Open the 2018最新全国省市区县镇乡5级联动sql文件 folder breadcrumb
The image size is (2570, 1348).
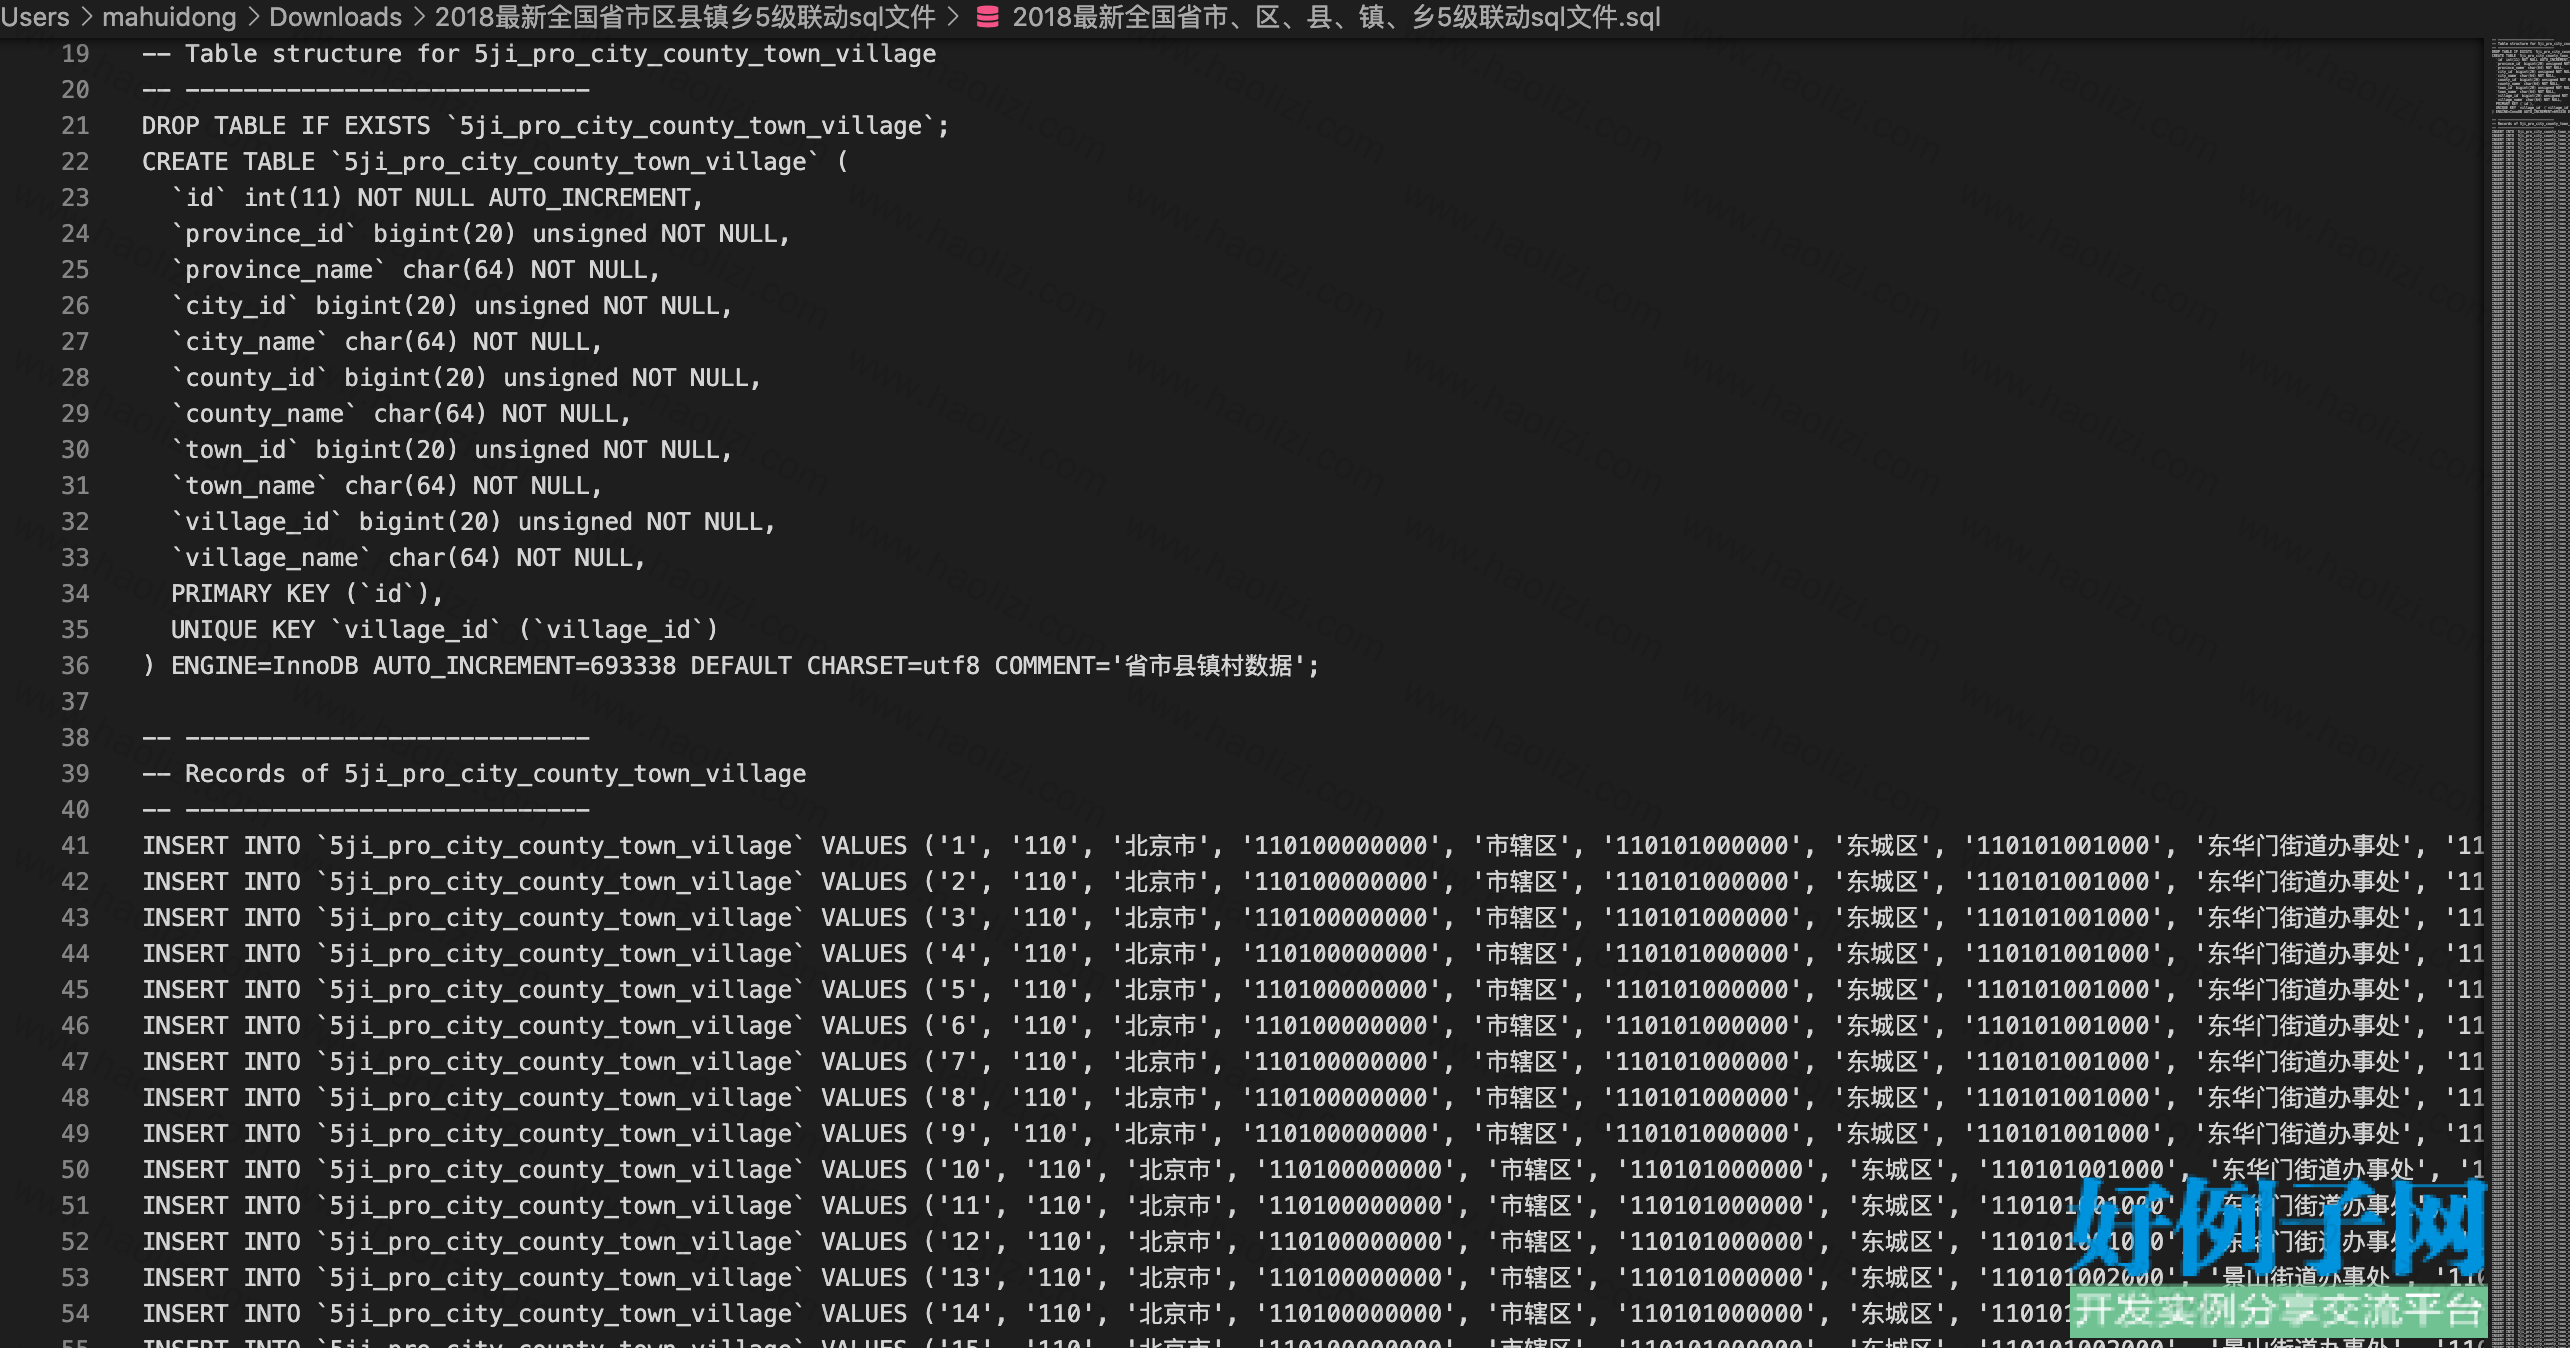pyautogui.click(x=685, y=17)
